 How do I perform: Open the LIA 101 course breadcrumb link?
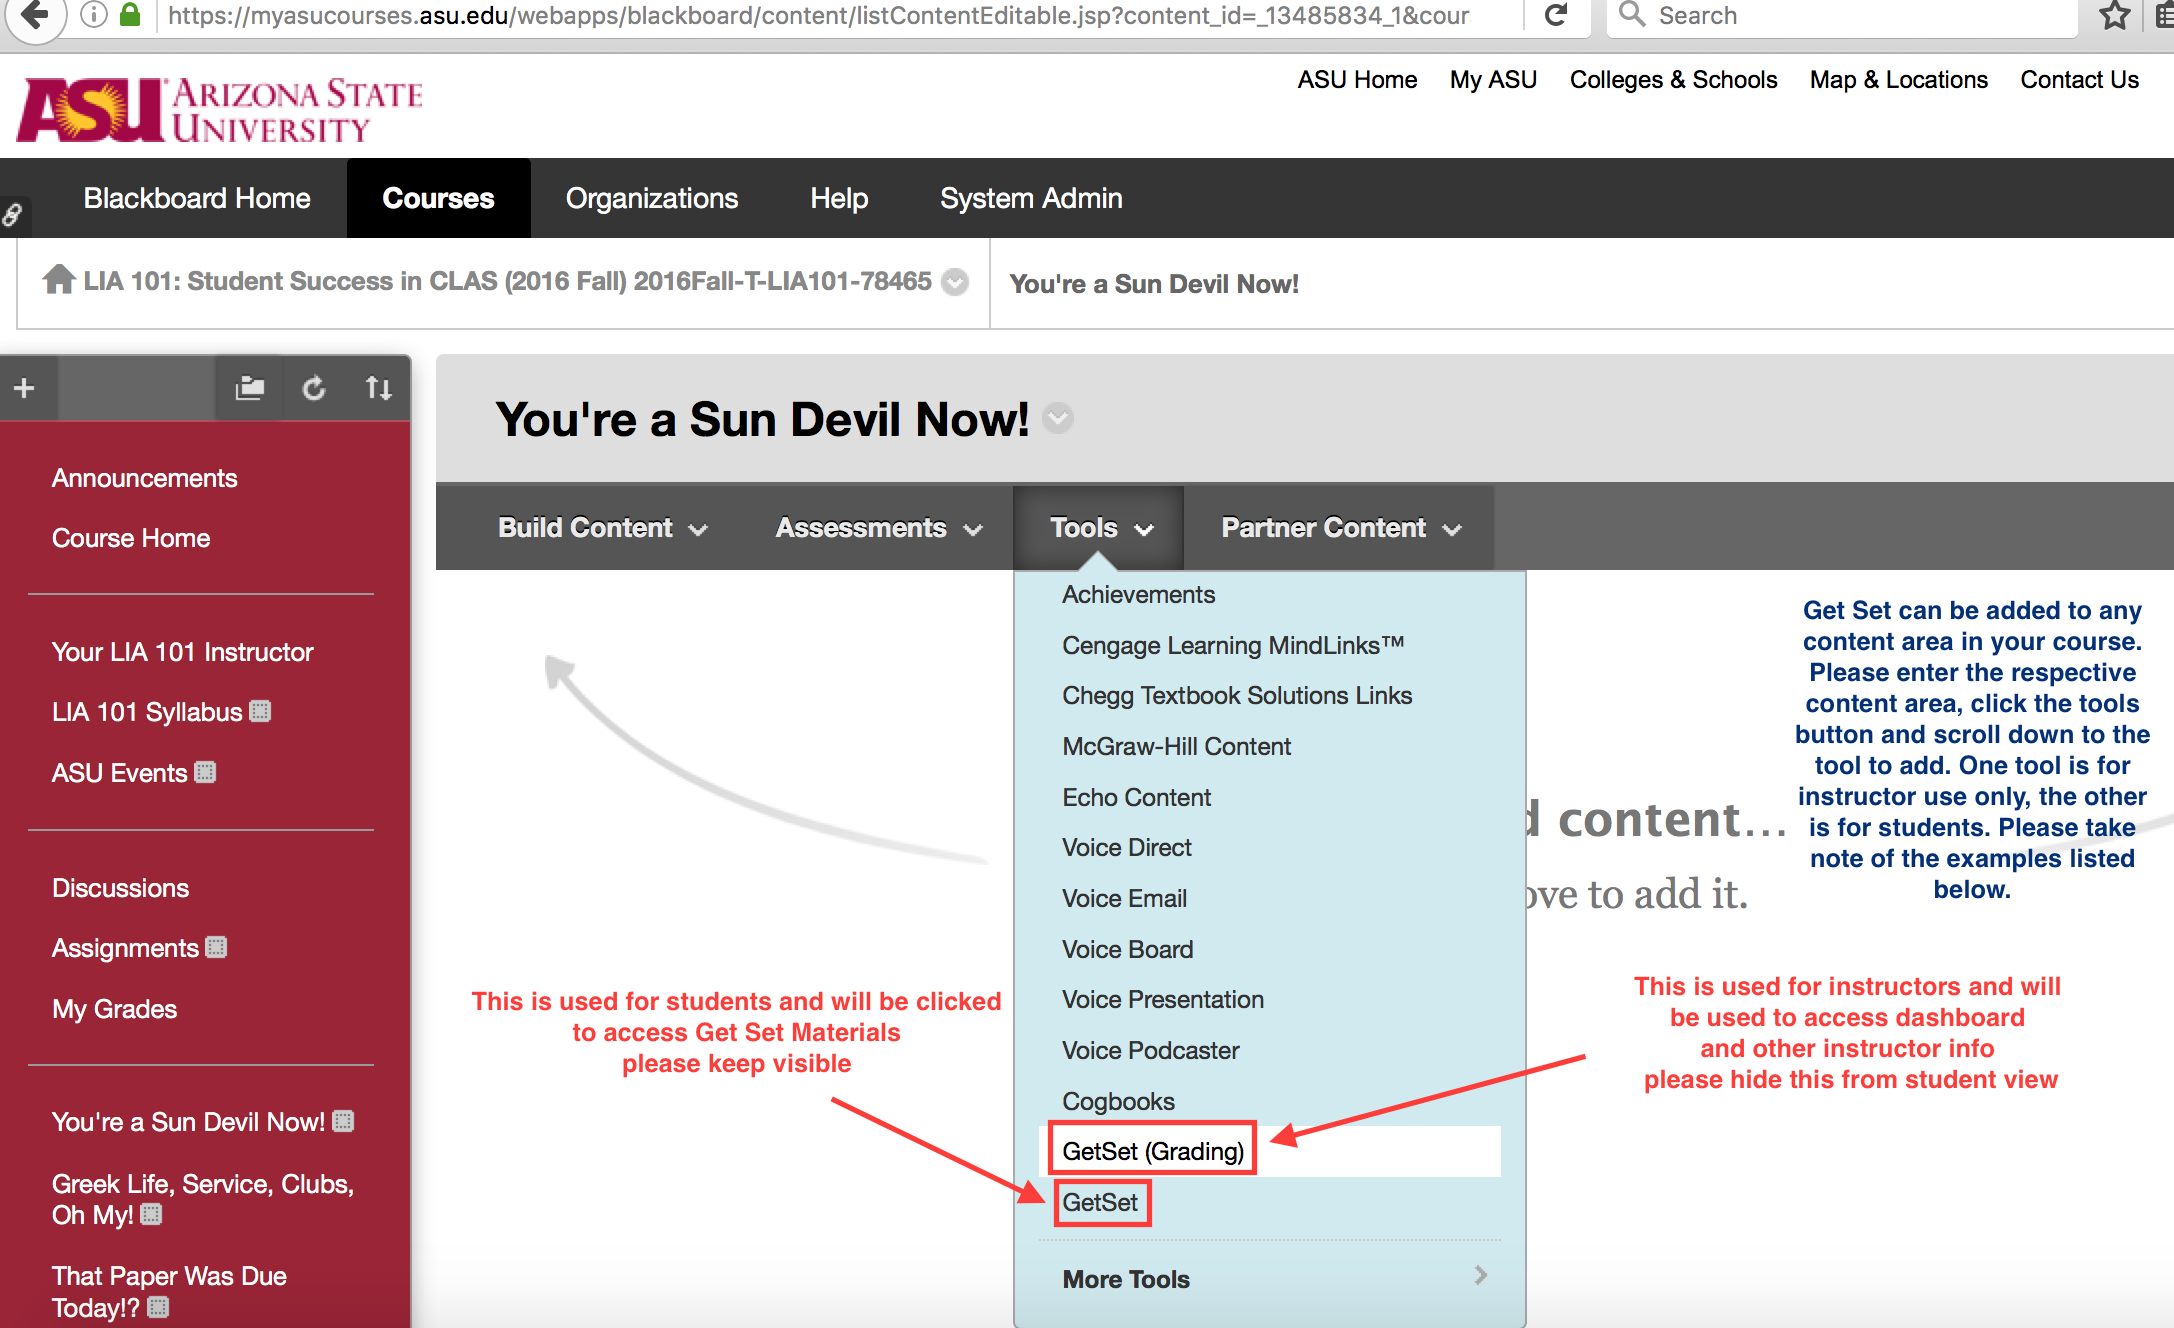(x=507, y=281)
